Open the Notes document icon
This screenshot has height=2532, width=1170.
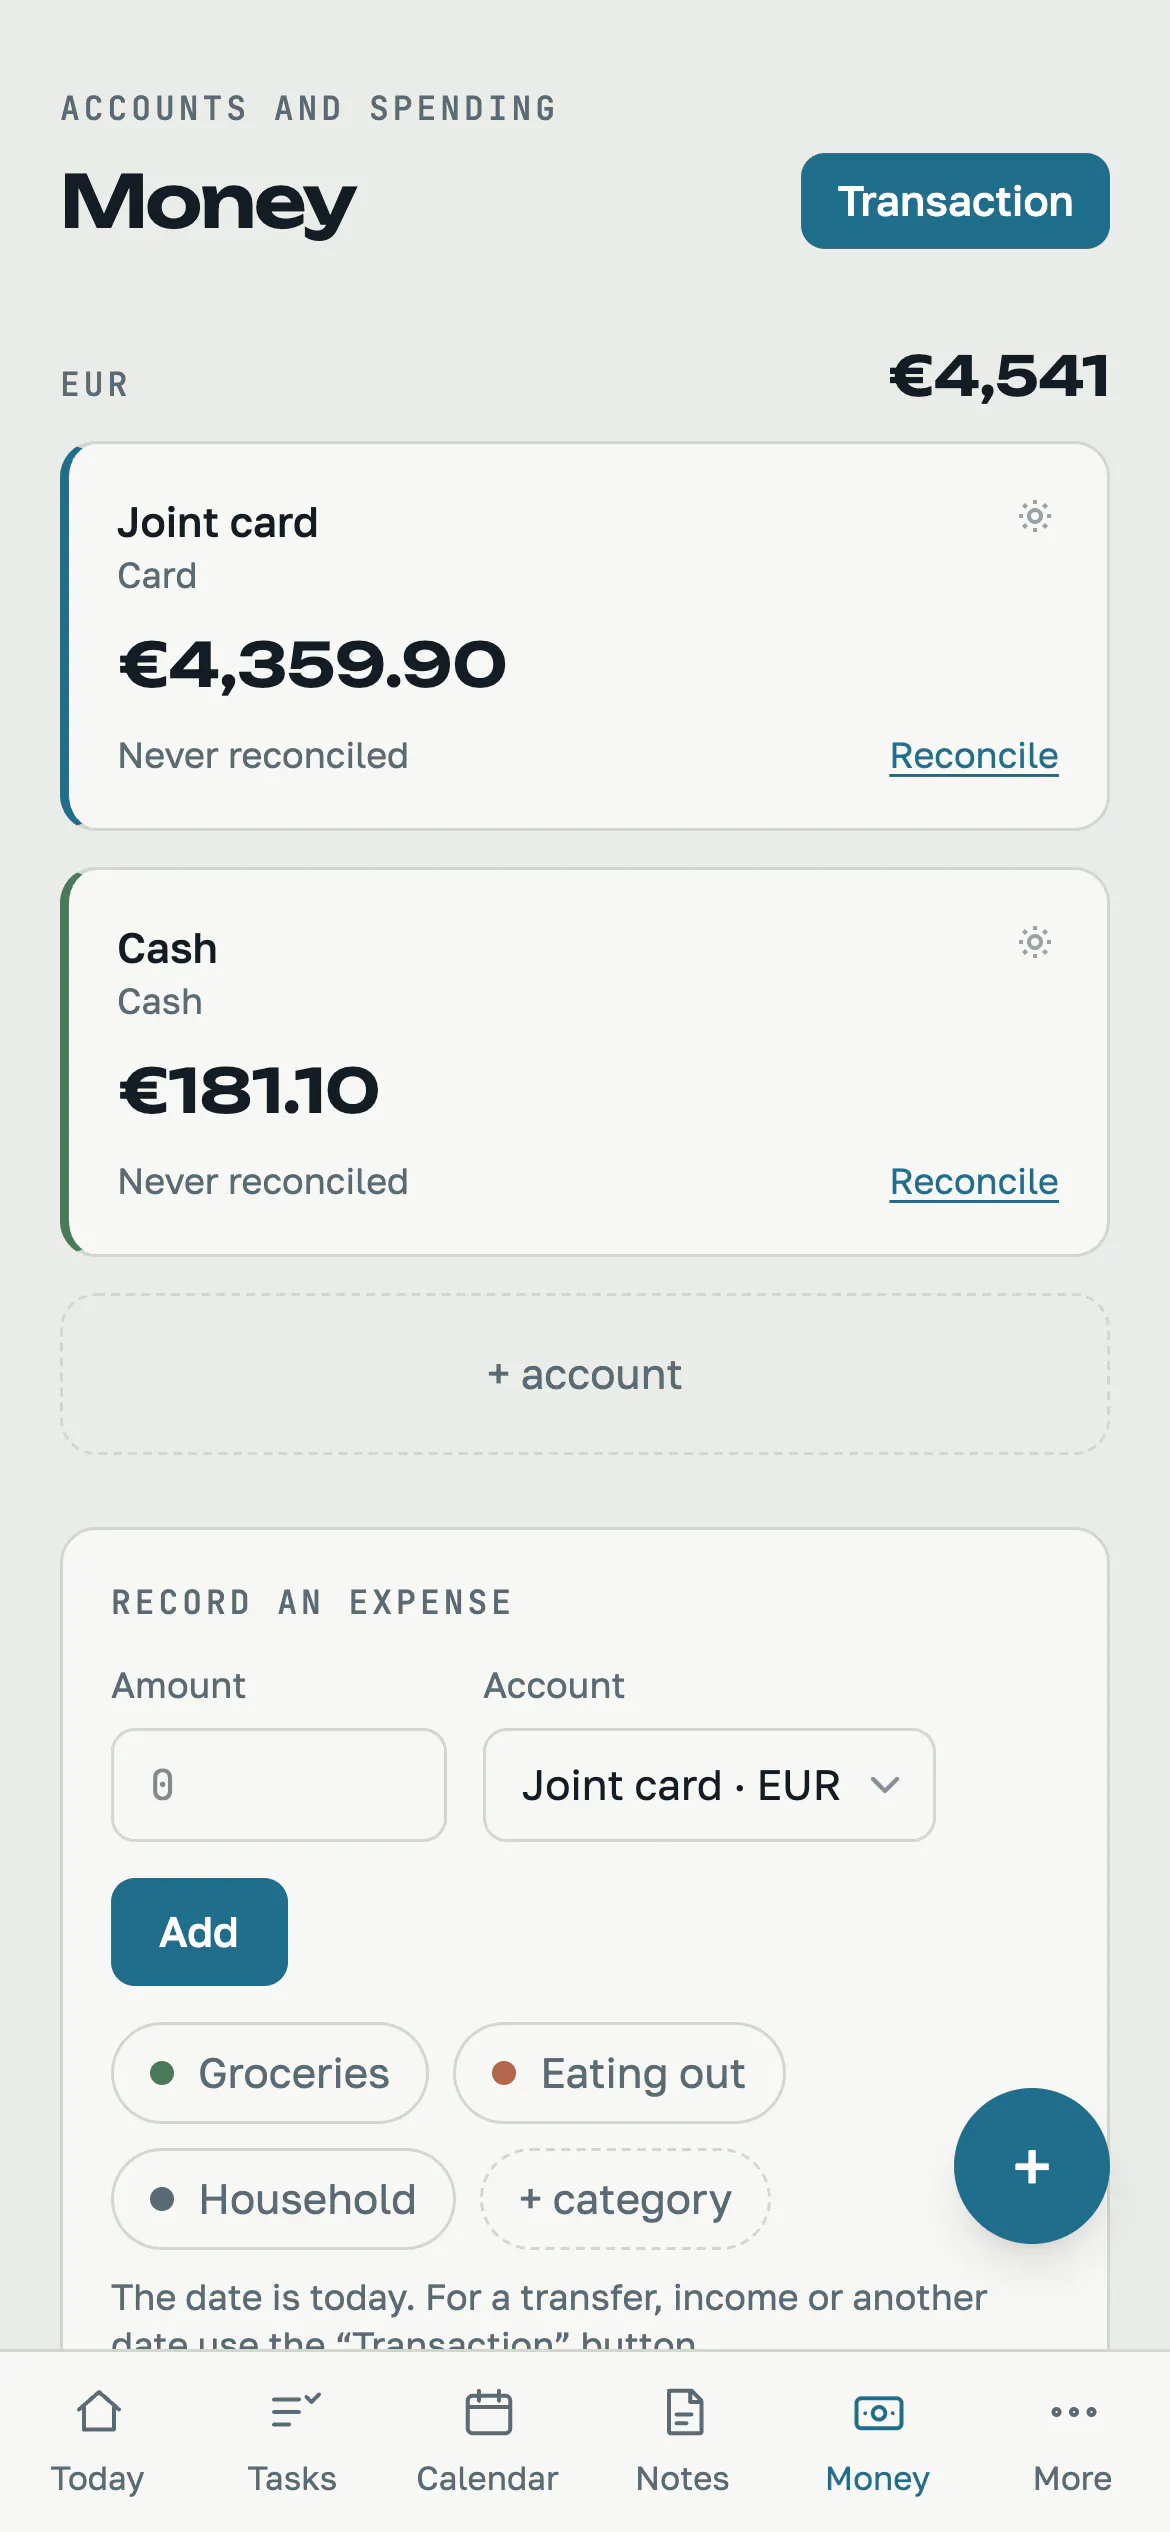tap(684, 2411)
